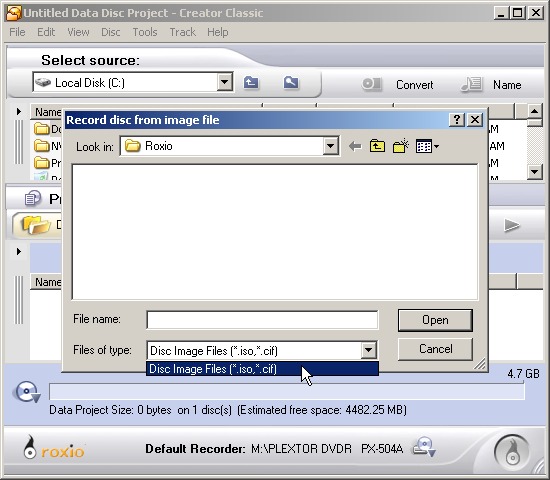Viewport: 550px width, 480px height.
Task: Click the Name label in main toolbar
Action: click(507, 85)
